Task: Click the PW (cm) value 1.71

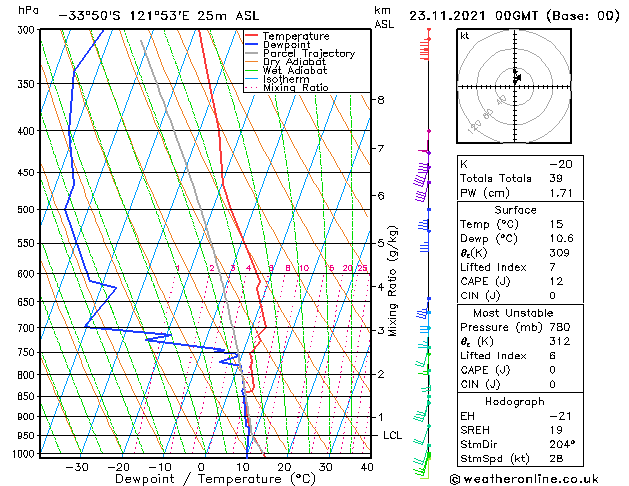Action: pyautogui.click(x=561, y=193)
